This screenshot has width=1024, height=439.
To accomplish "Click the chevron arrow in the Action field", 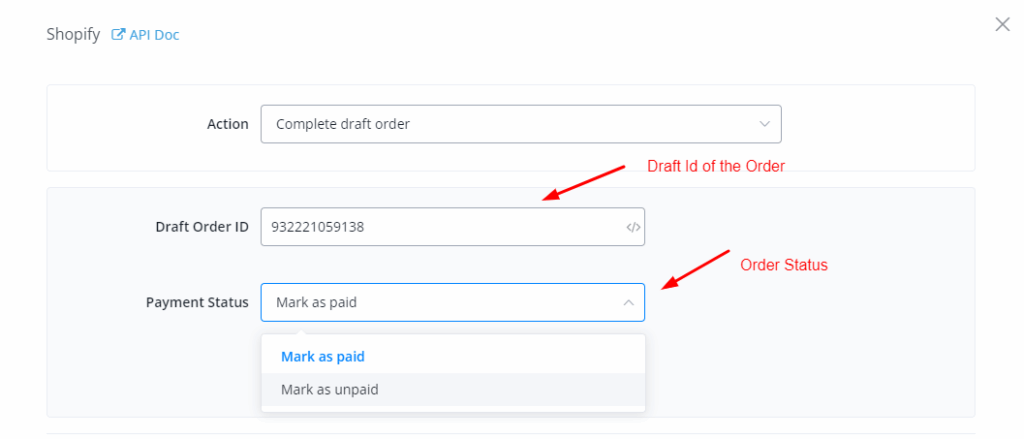I will click(765, 124).
